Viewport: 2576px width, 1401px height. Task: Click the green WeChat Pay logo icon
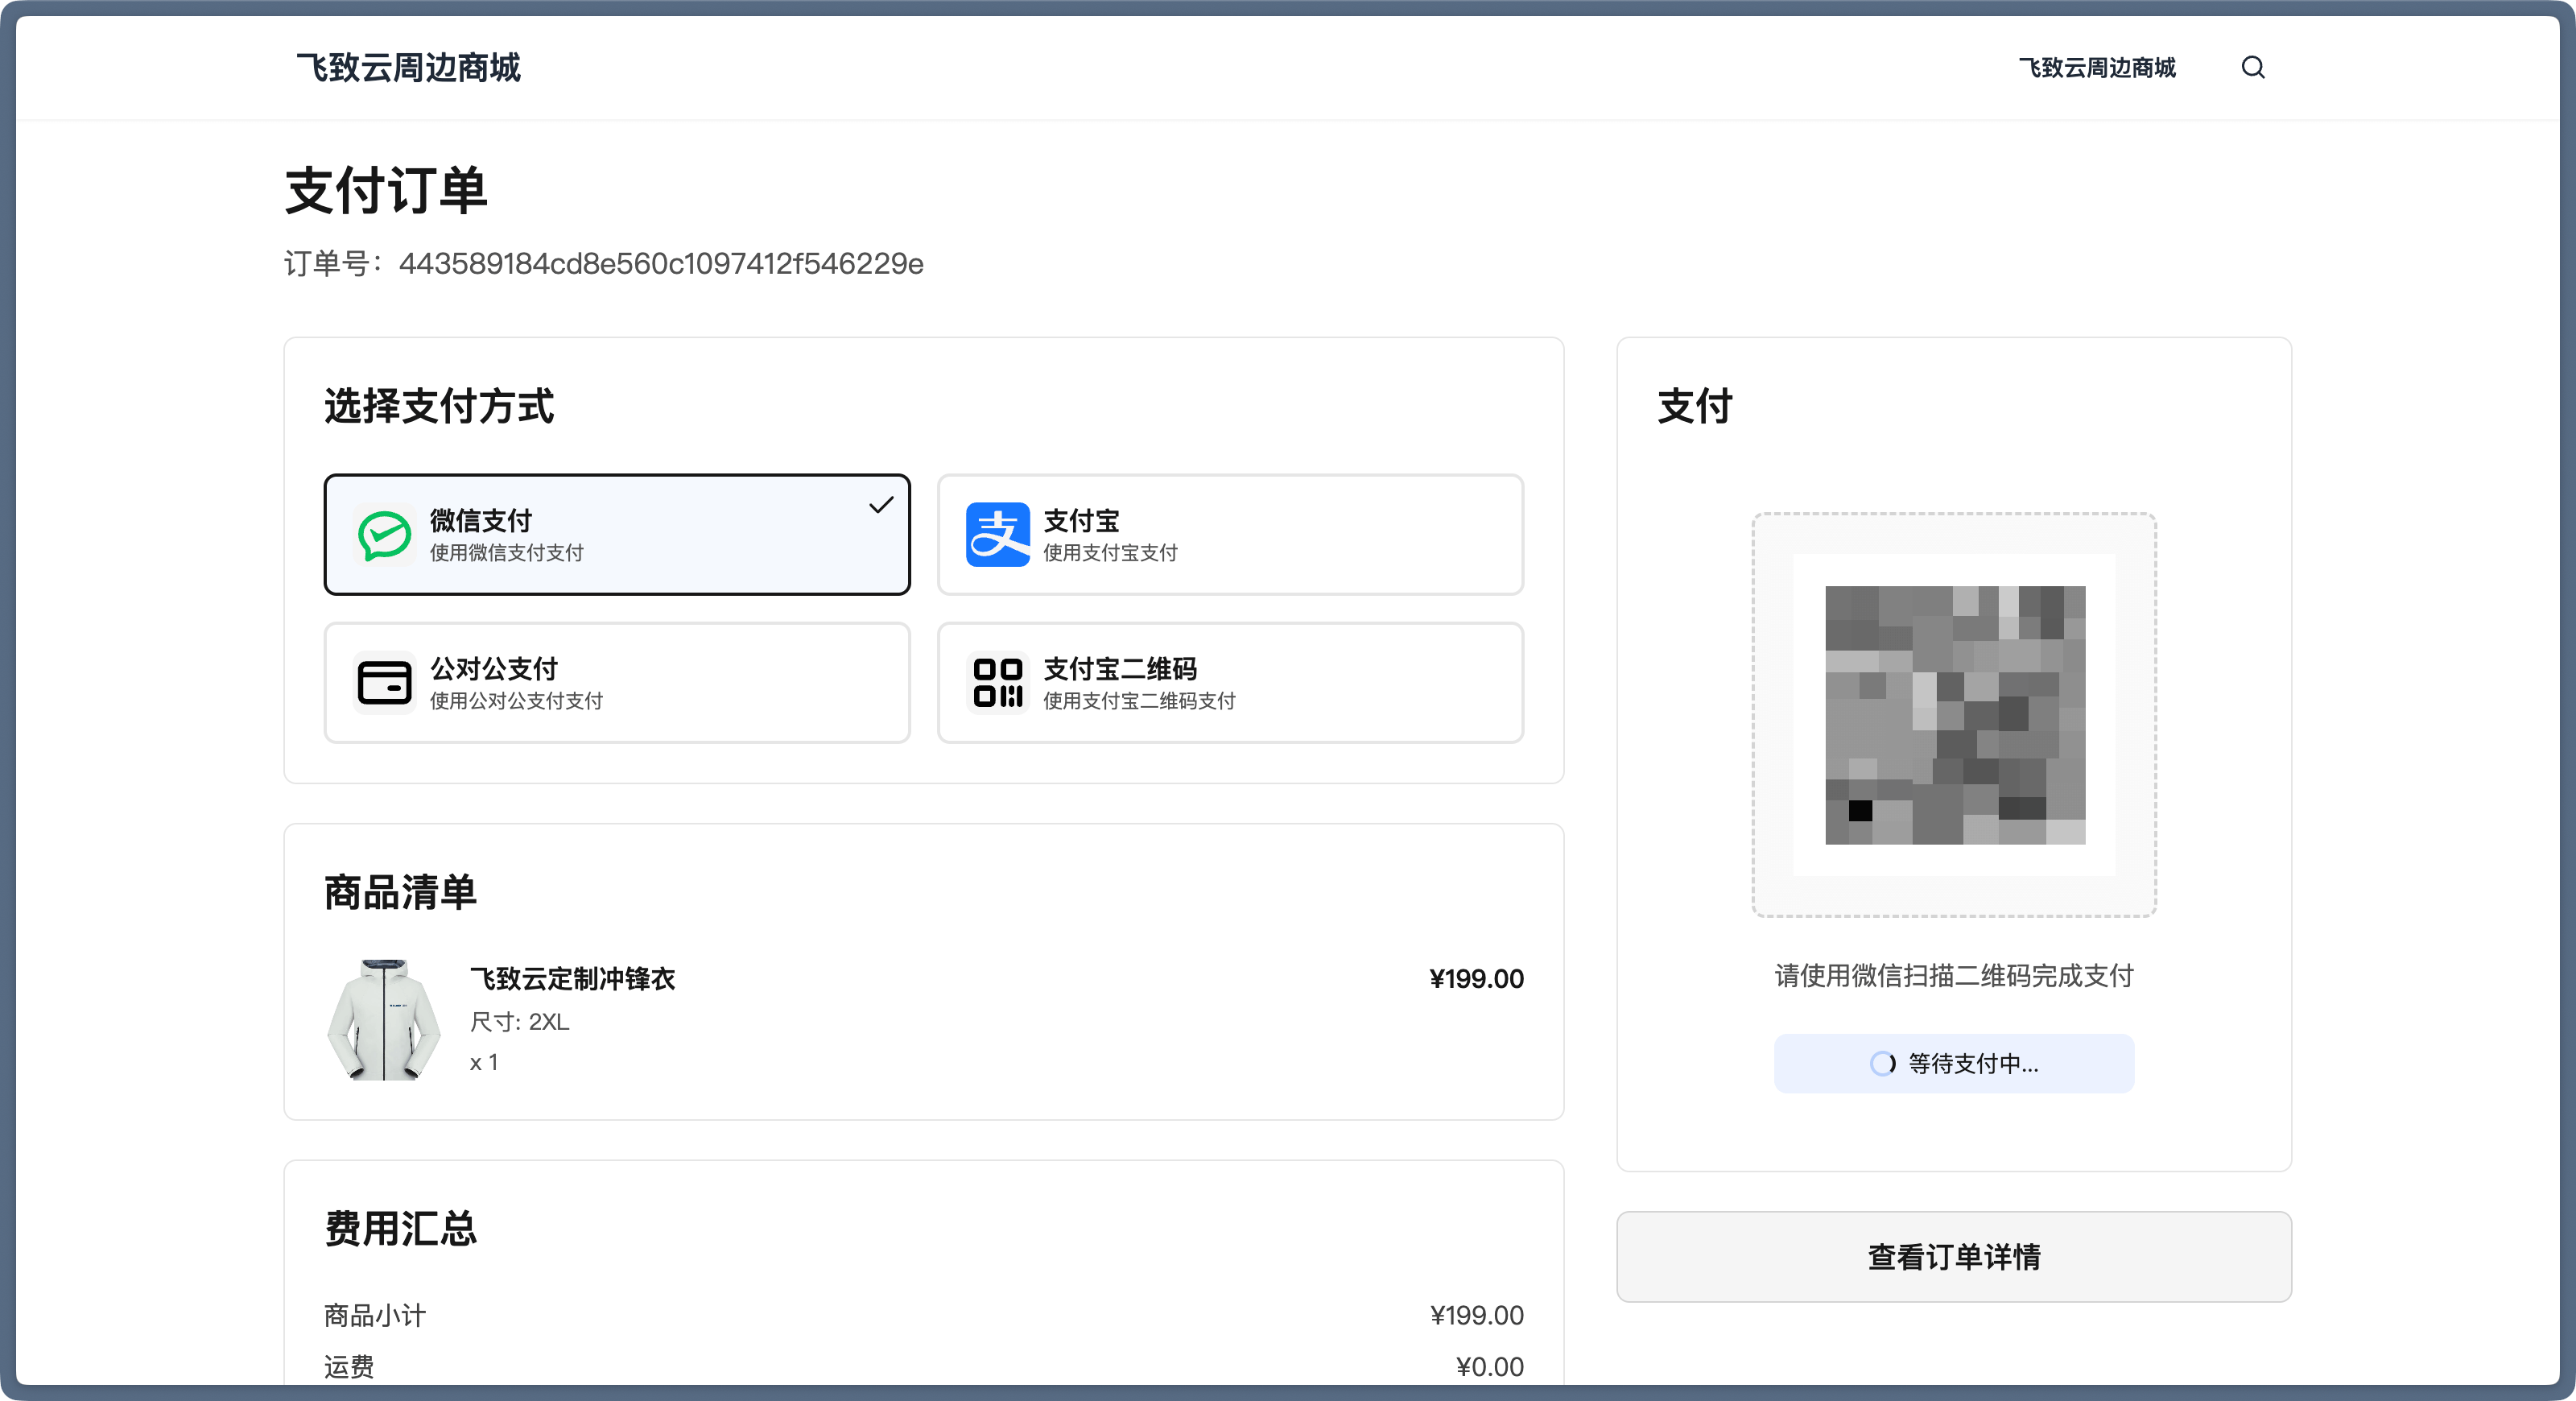384,535
